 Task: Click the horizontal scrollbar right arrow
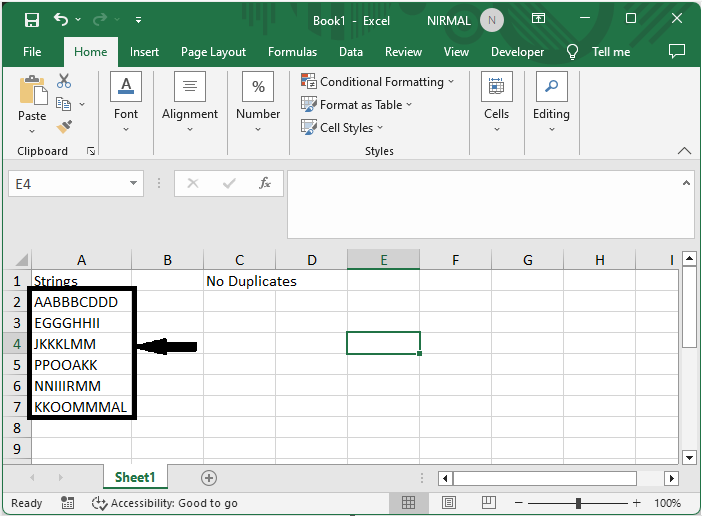[671, 478]
